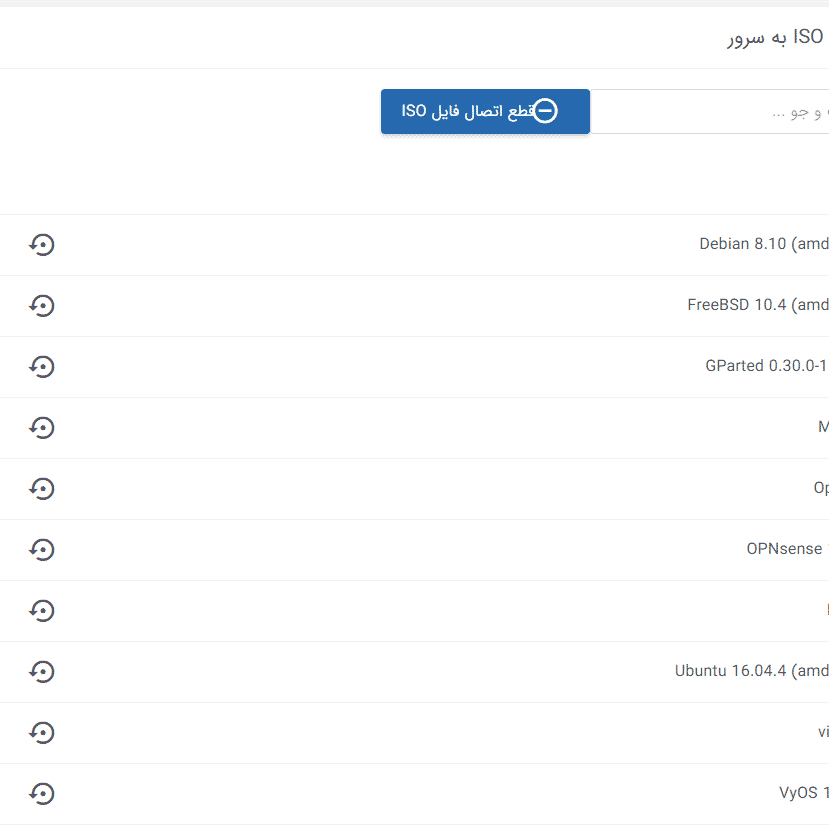The height and width of the screenshot is (829, 829).
Task: Pick the Ubuntu 16.04.4 ISO entry
Action: 751,671
